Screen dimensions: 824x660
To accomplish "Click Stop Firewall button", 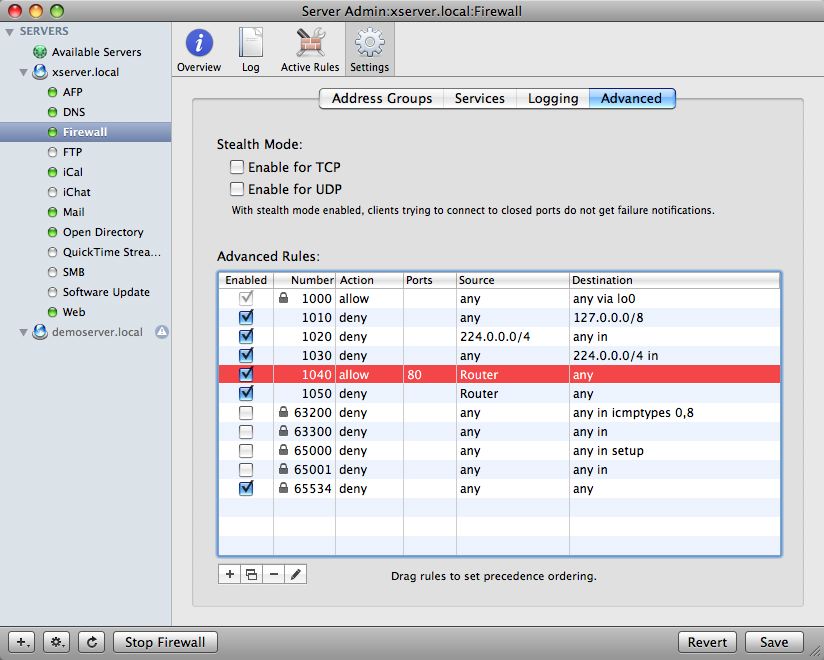I will coord(165,642).
